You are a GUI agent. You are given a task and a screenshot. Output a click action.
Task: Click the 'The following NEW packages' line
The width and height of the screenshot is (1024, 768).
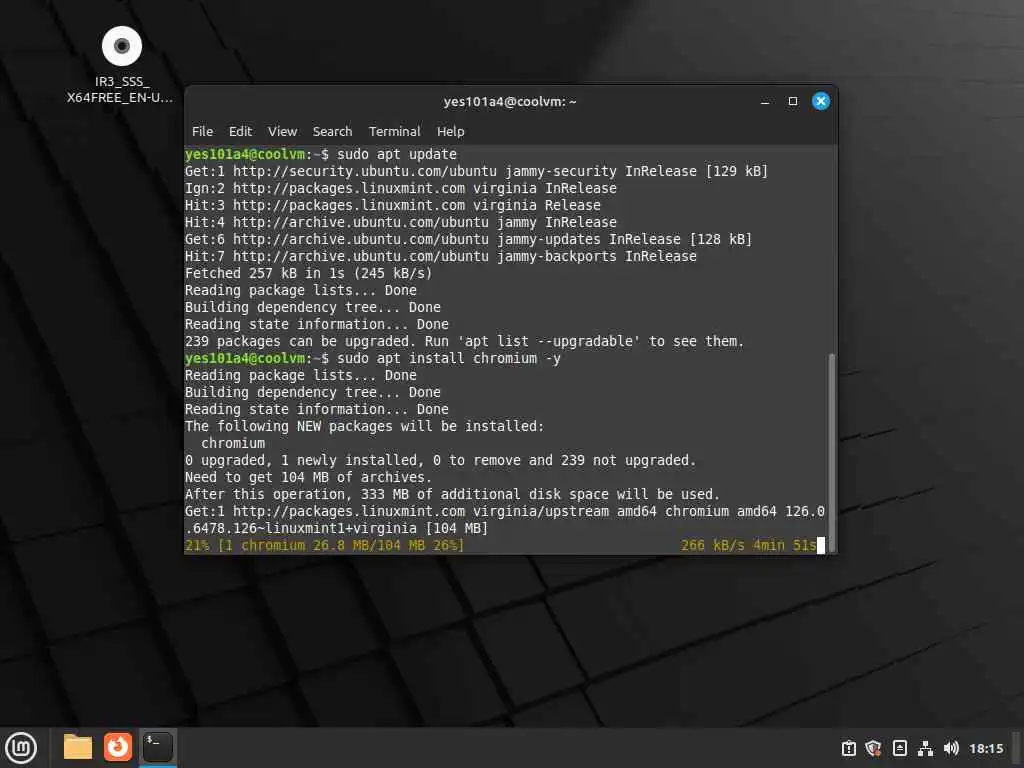(364, 426)
